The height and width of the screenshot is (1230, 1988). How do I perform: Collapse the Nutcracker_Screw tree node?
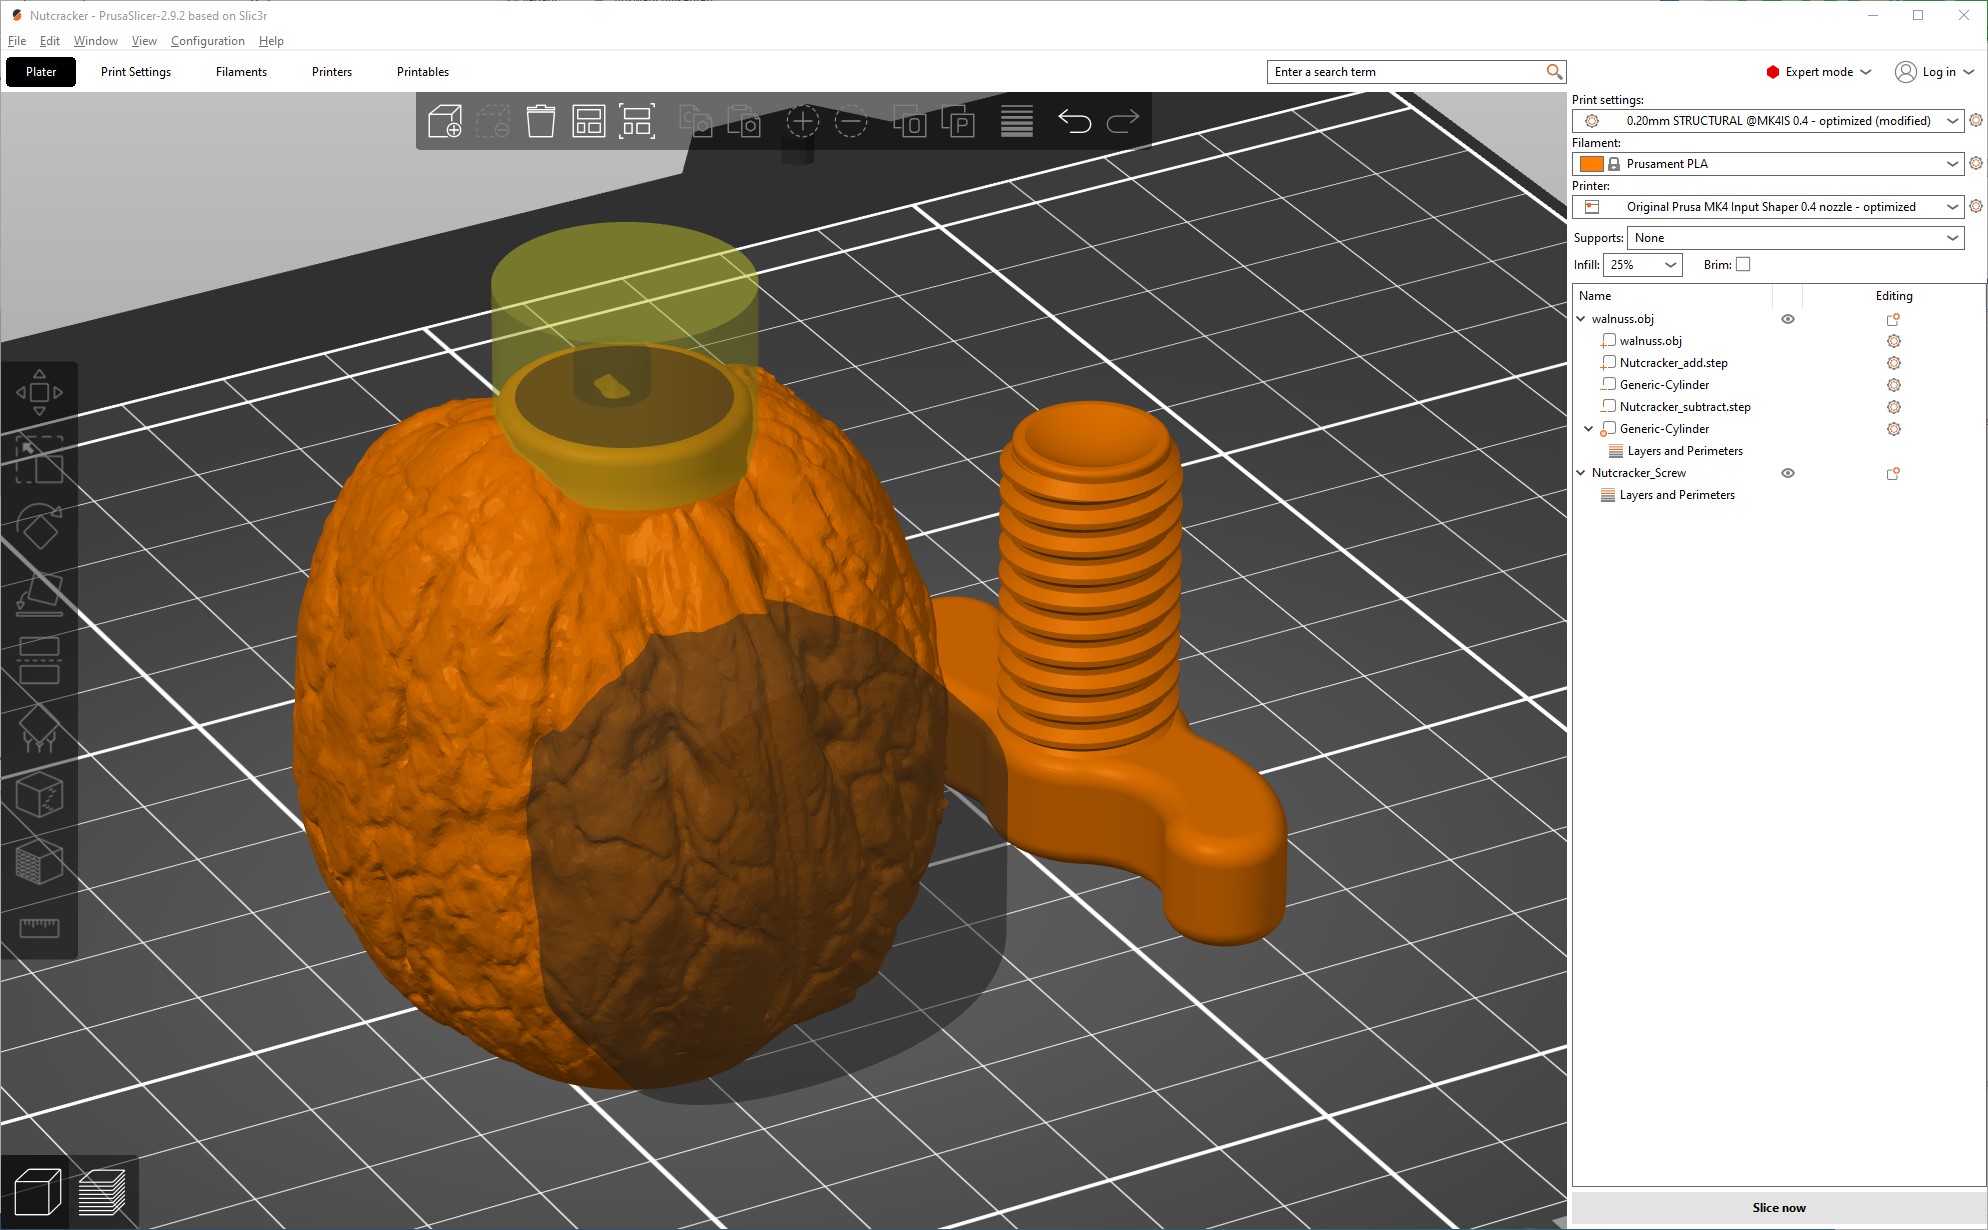click(x=1581, y=473)
